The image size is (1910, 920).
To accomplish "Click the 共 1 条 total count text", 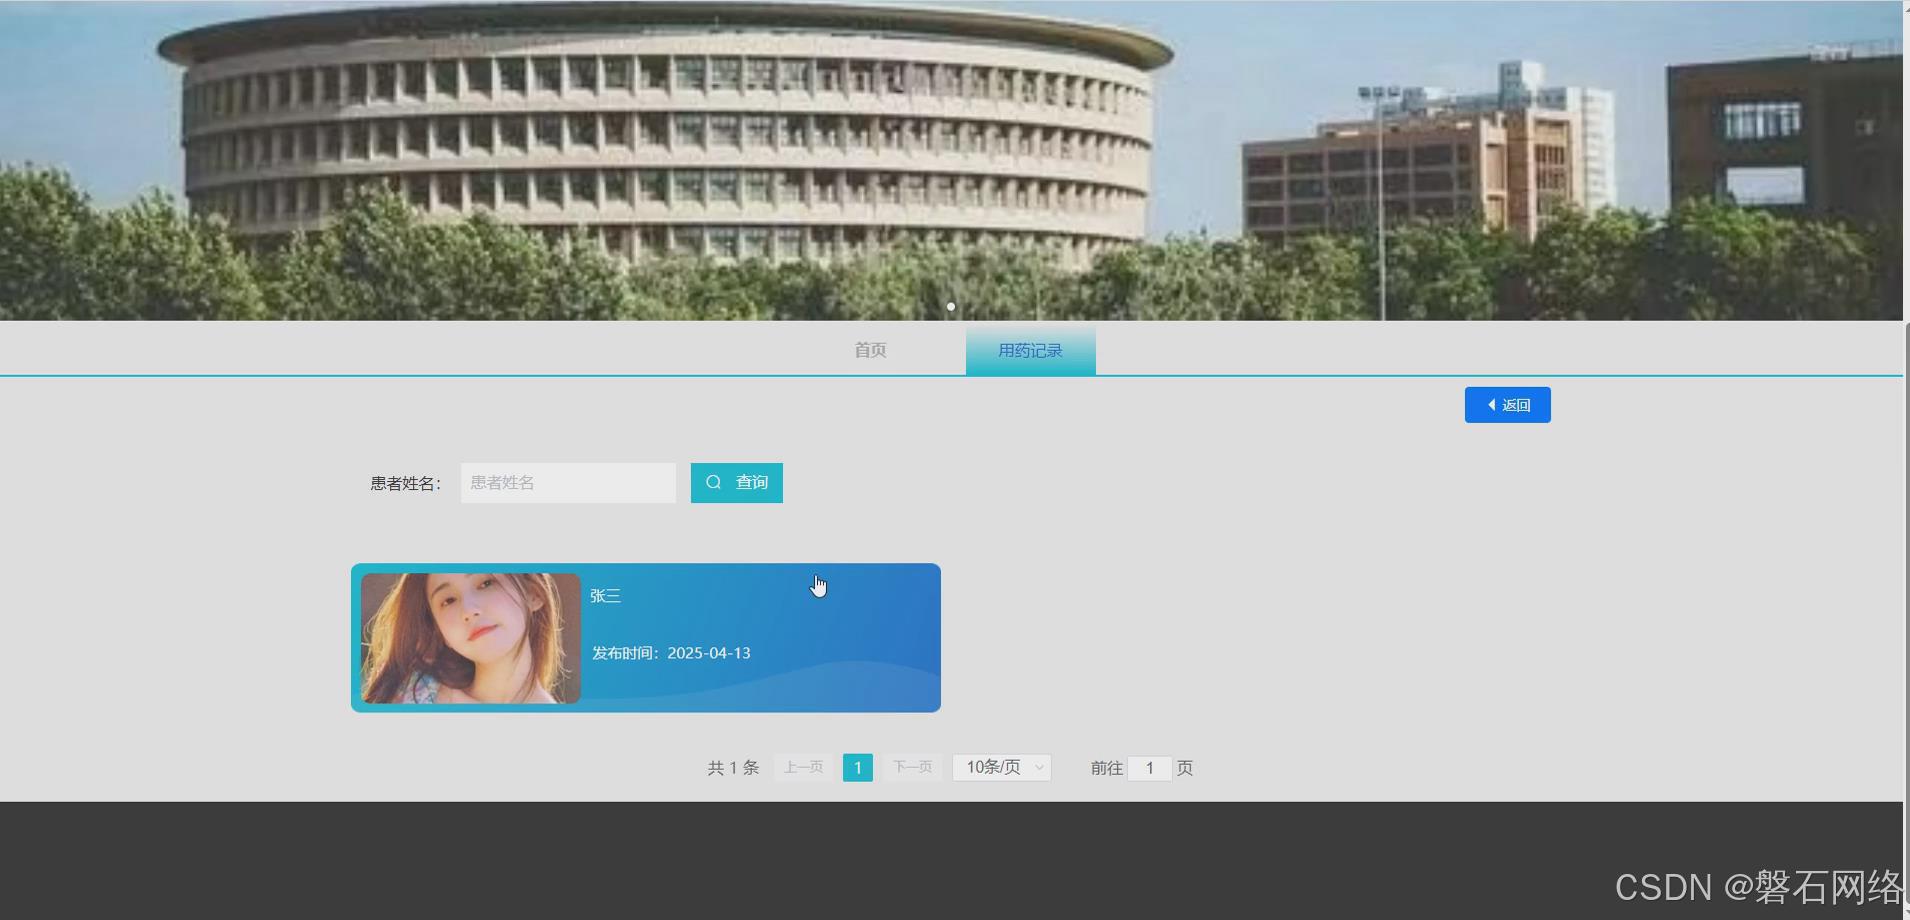I will [733, 768].
